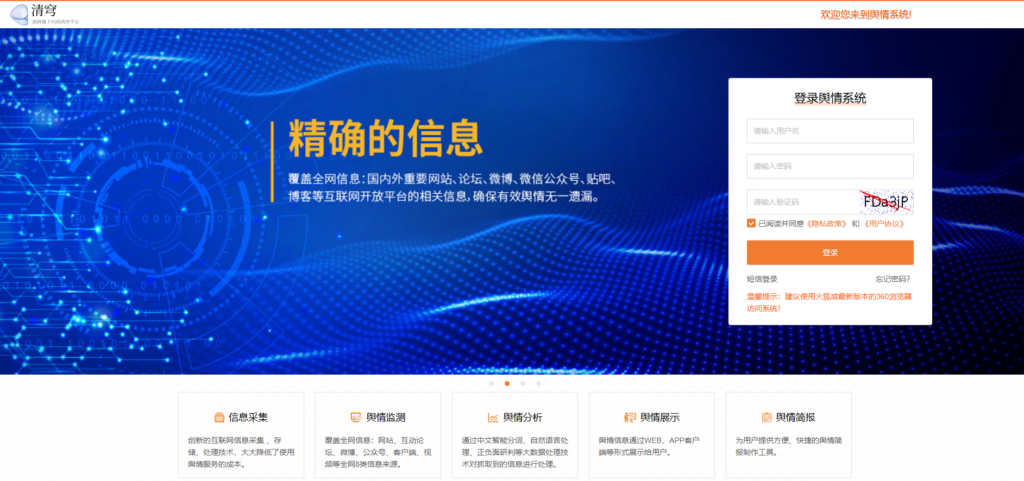Click the 舆情分析 chart icon

coord(493,417)
